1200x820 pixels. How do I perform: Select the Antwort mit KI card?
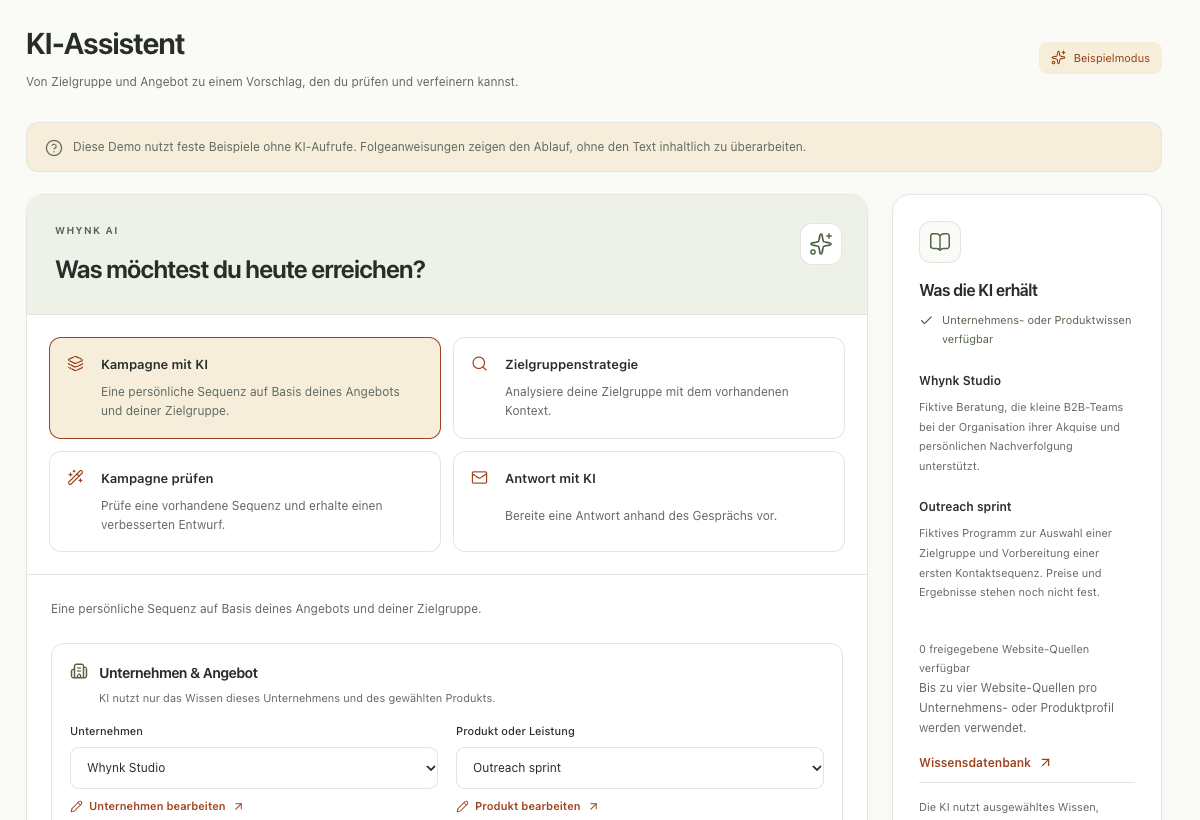coord(649,502)
